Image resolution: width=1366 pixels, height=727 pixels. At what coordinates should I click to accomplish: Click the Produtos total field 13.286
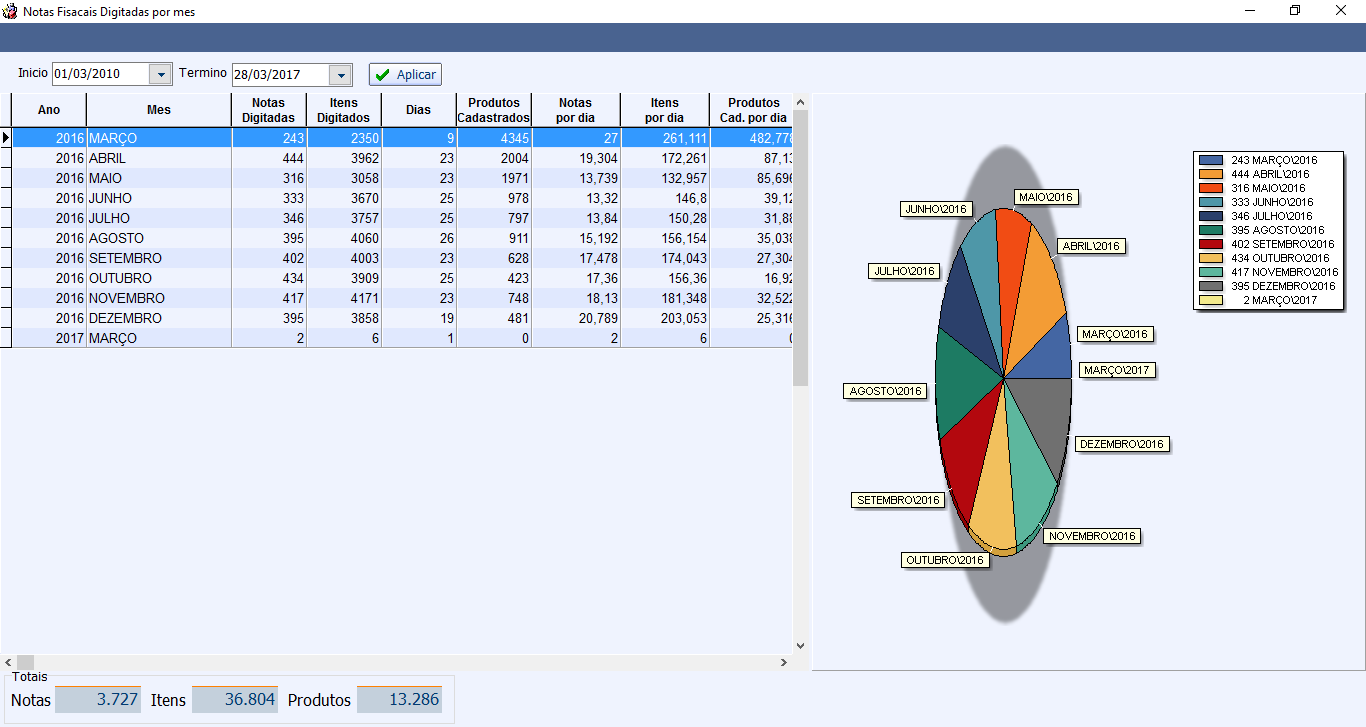click(x=399, y=700)
